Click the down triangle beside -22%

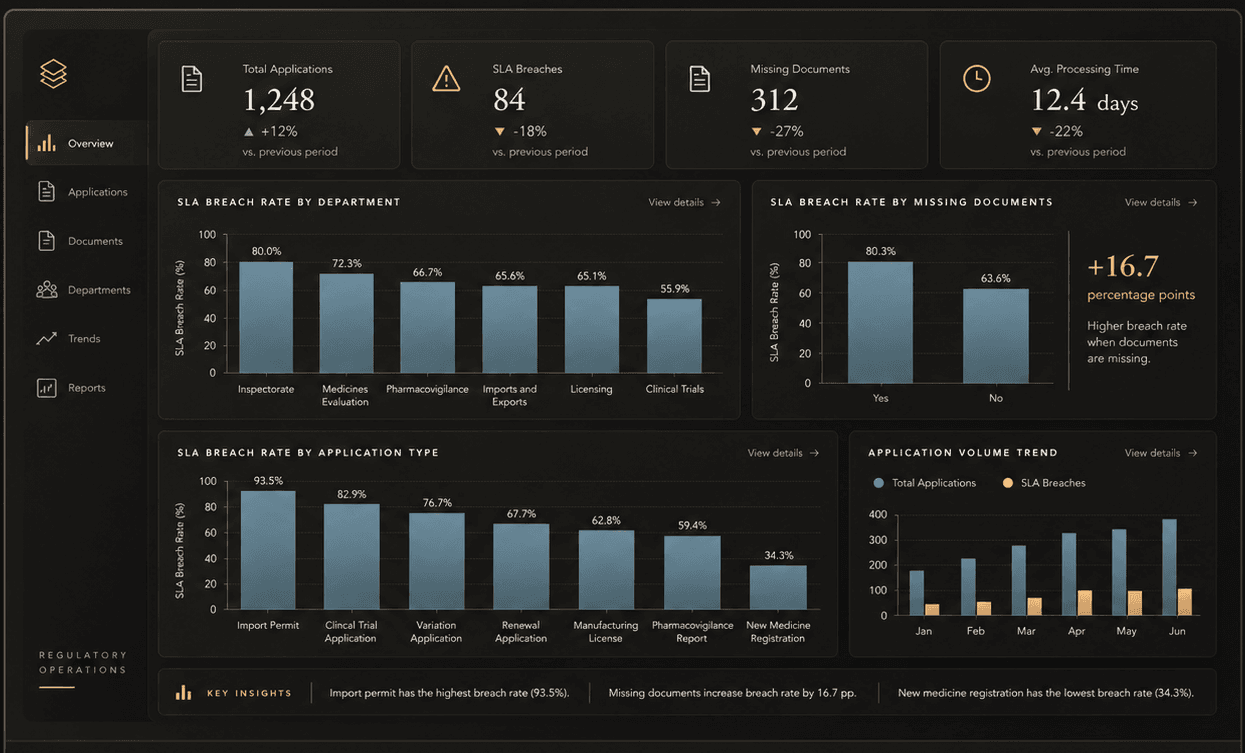click(1037, 131)
